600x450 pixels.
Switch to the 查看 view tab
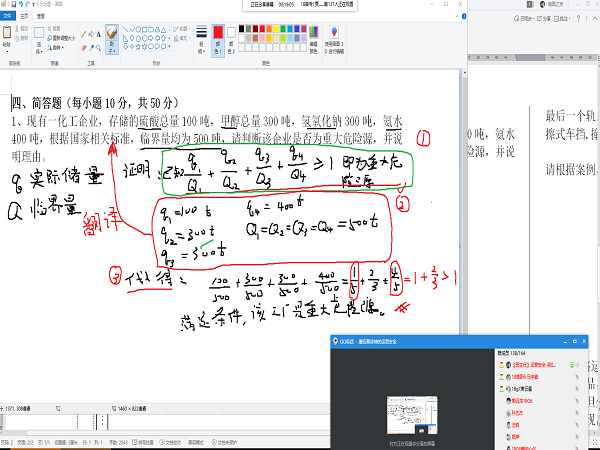(40, 17)
